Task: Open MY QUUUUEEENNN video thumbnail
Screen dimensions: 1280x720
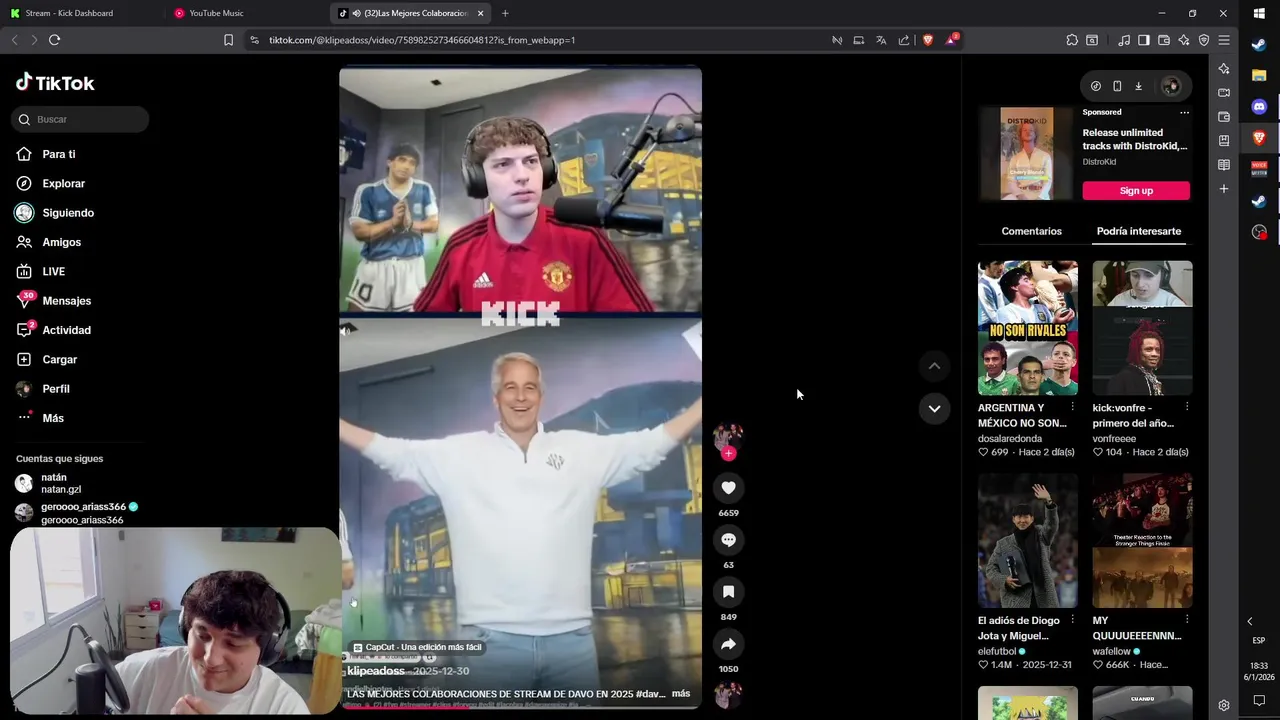Action: point(1142,541)
